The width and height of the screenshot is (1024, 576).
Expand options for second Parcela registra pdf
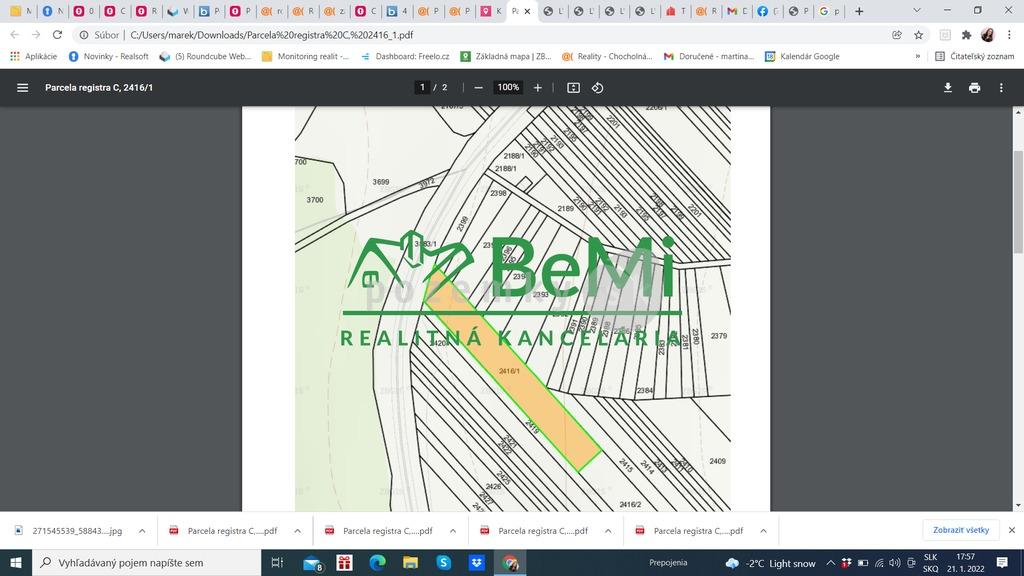[x=453, y=531]
